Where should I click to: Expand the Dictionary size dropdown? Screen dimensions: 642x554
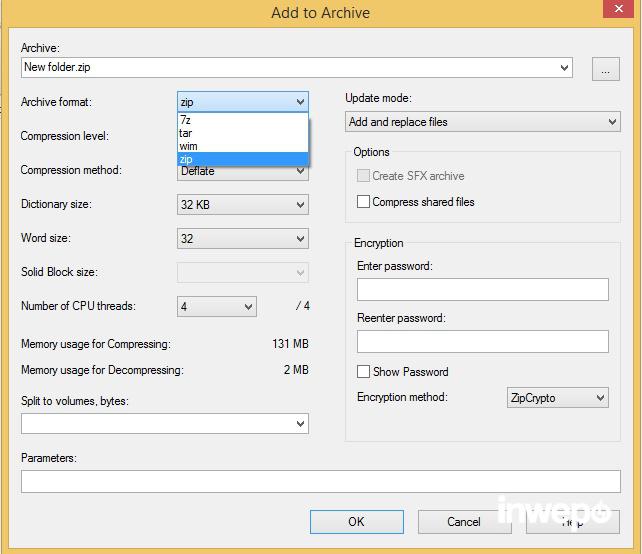click(x=243, y=205)
